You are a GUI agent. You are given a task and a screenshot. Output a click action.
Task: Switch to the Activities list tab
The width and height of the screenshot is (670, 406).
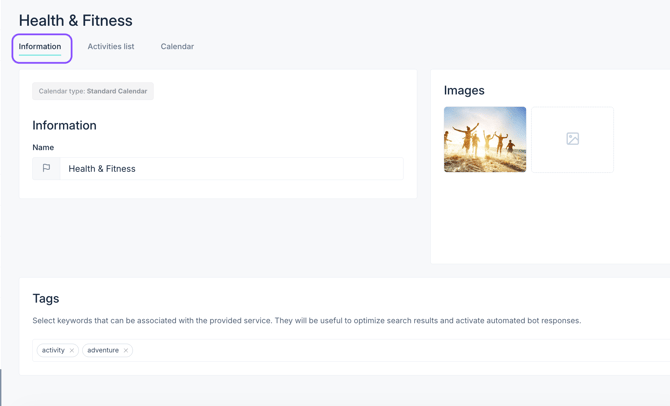point(111,47)
